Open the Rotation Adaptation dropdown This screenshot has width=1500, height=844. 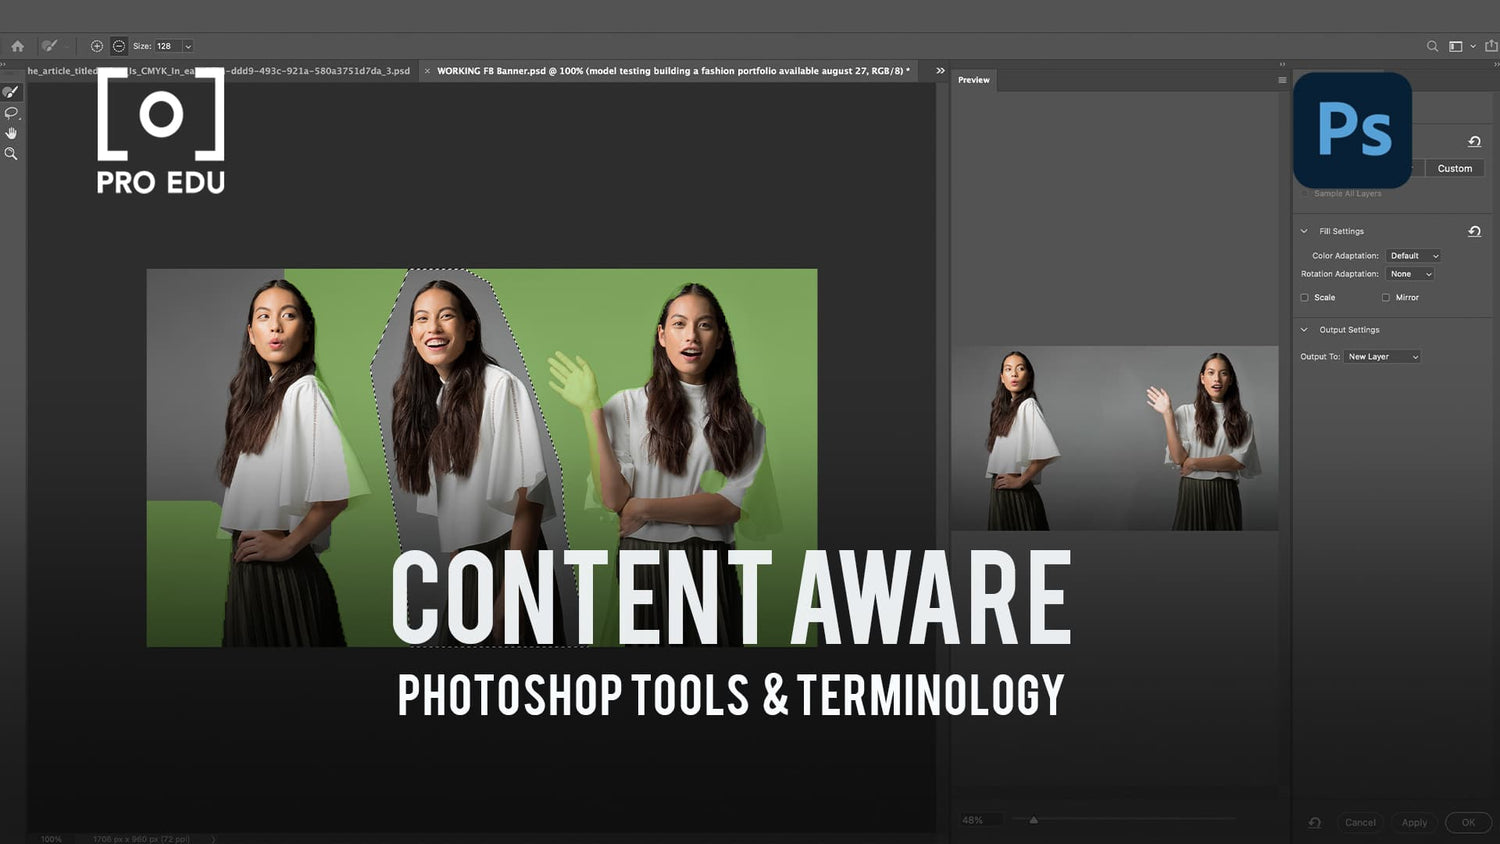click(1409, 273)
